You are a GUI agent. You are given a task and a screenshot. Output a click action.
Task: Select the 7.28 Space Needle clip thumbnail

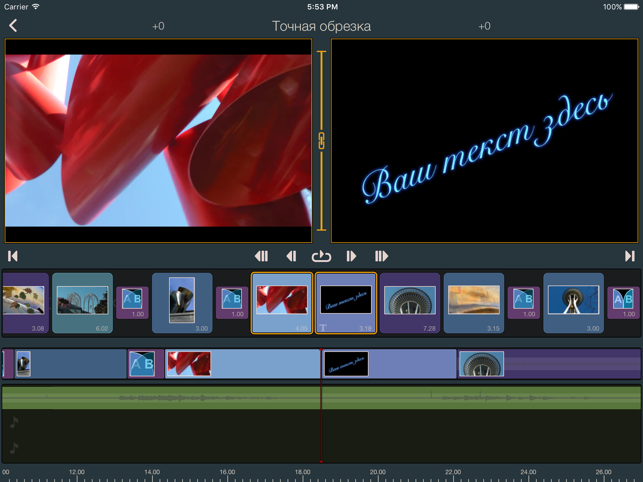click(410, 302)
